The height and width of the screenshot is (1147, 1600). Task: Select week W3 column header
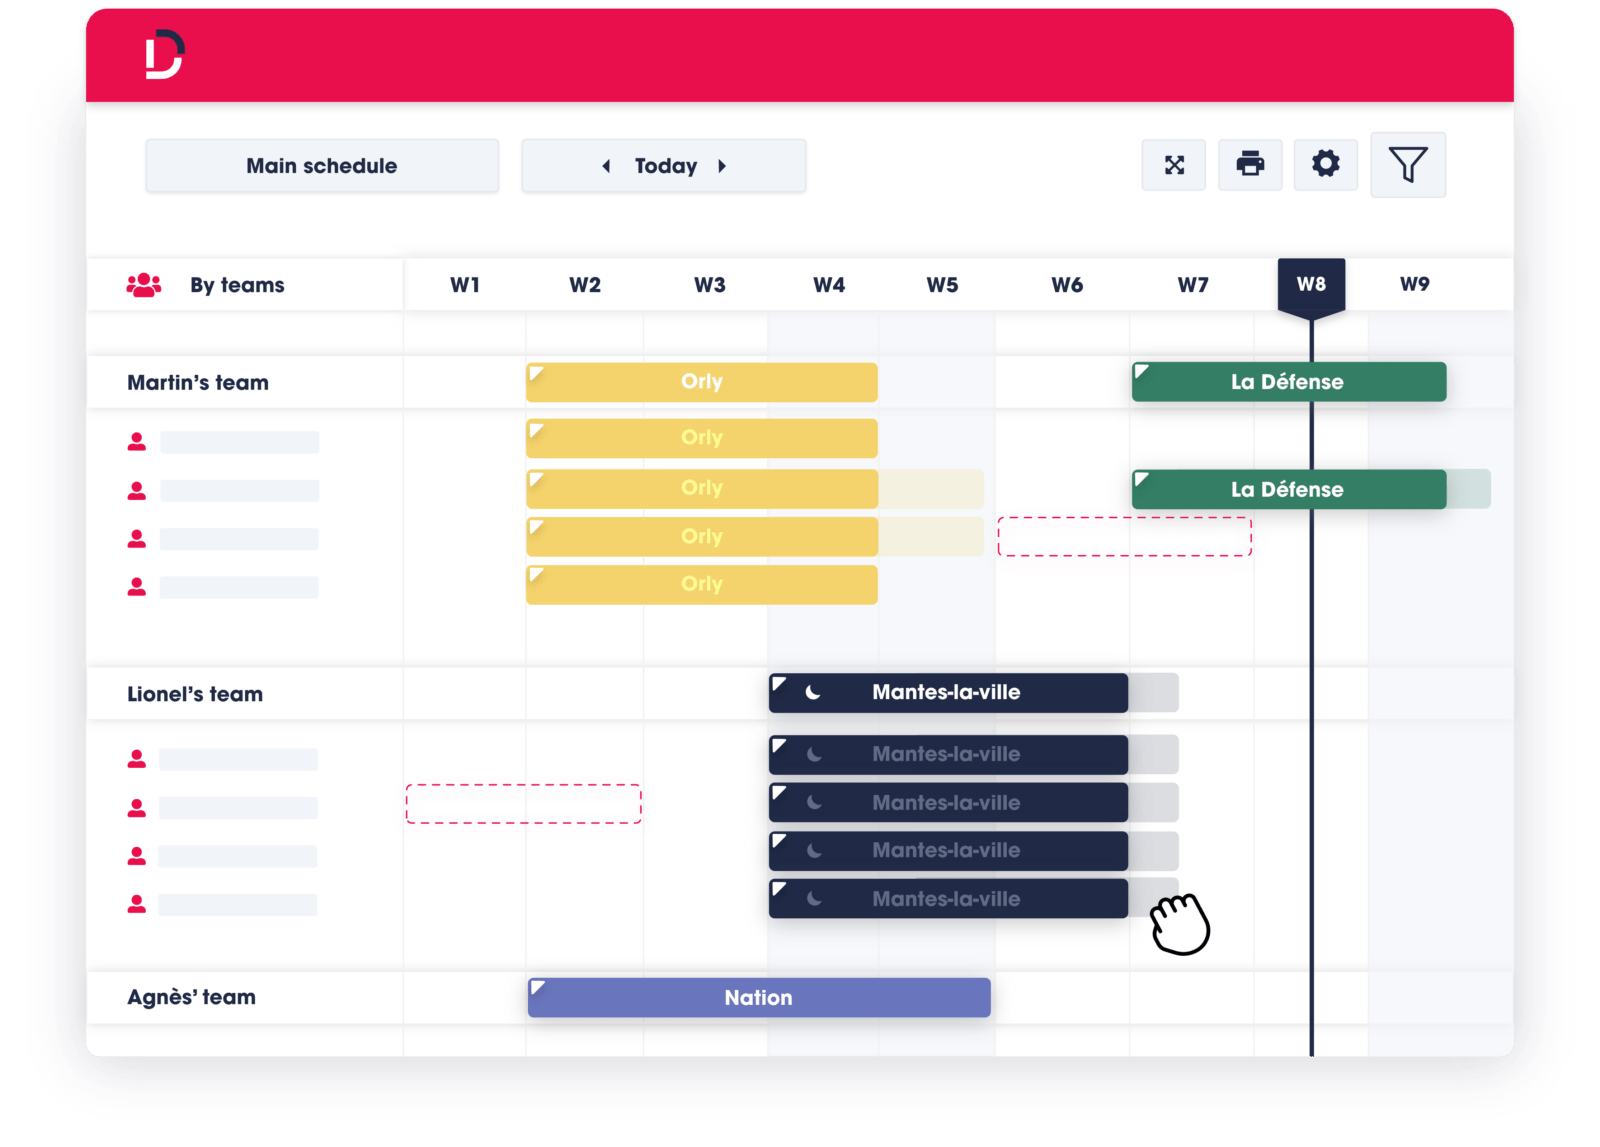point(710,285)
